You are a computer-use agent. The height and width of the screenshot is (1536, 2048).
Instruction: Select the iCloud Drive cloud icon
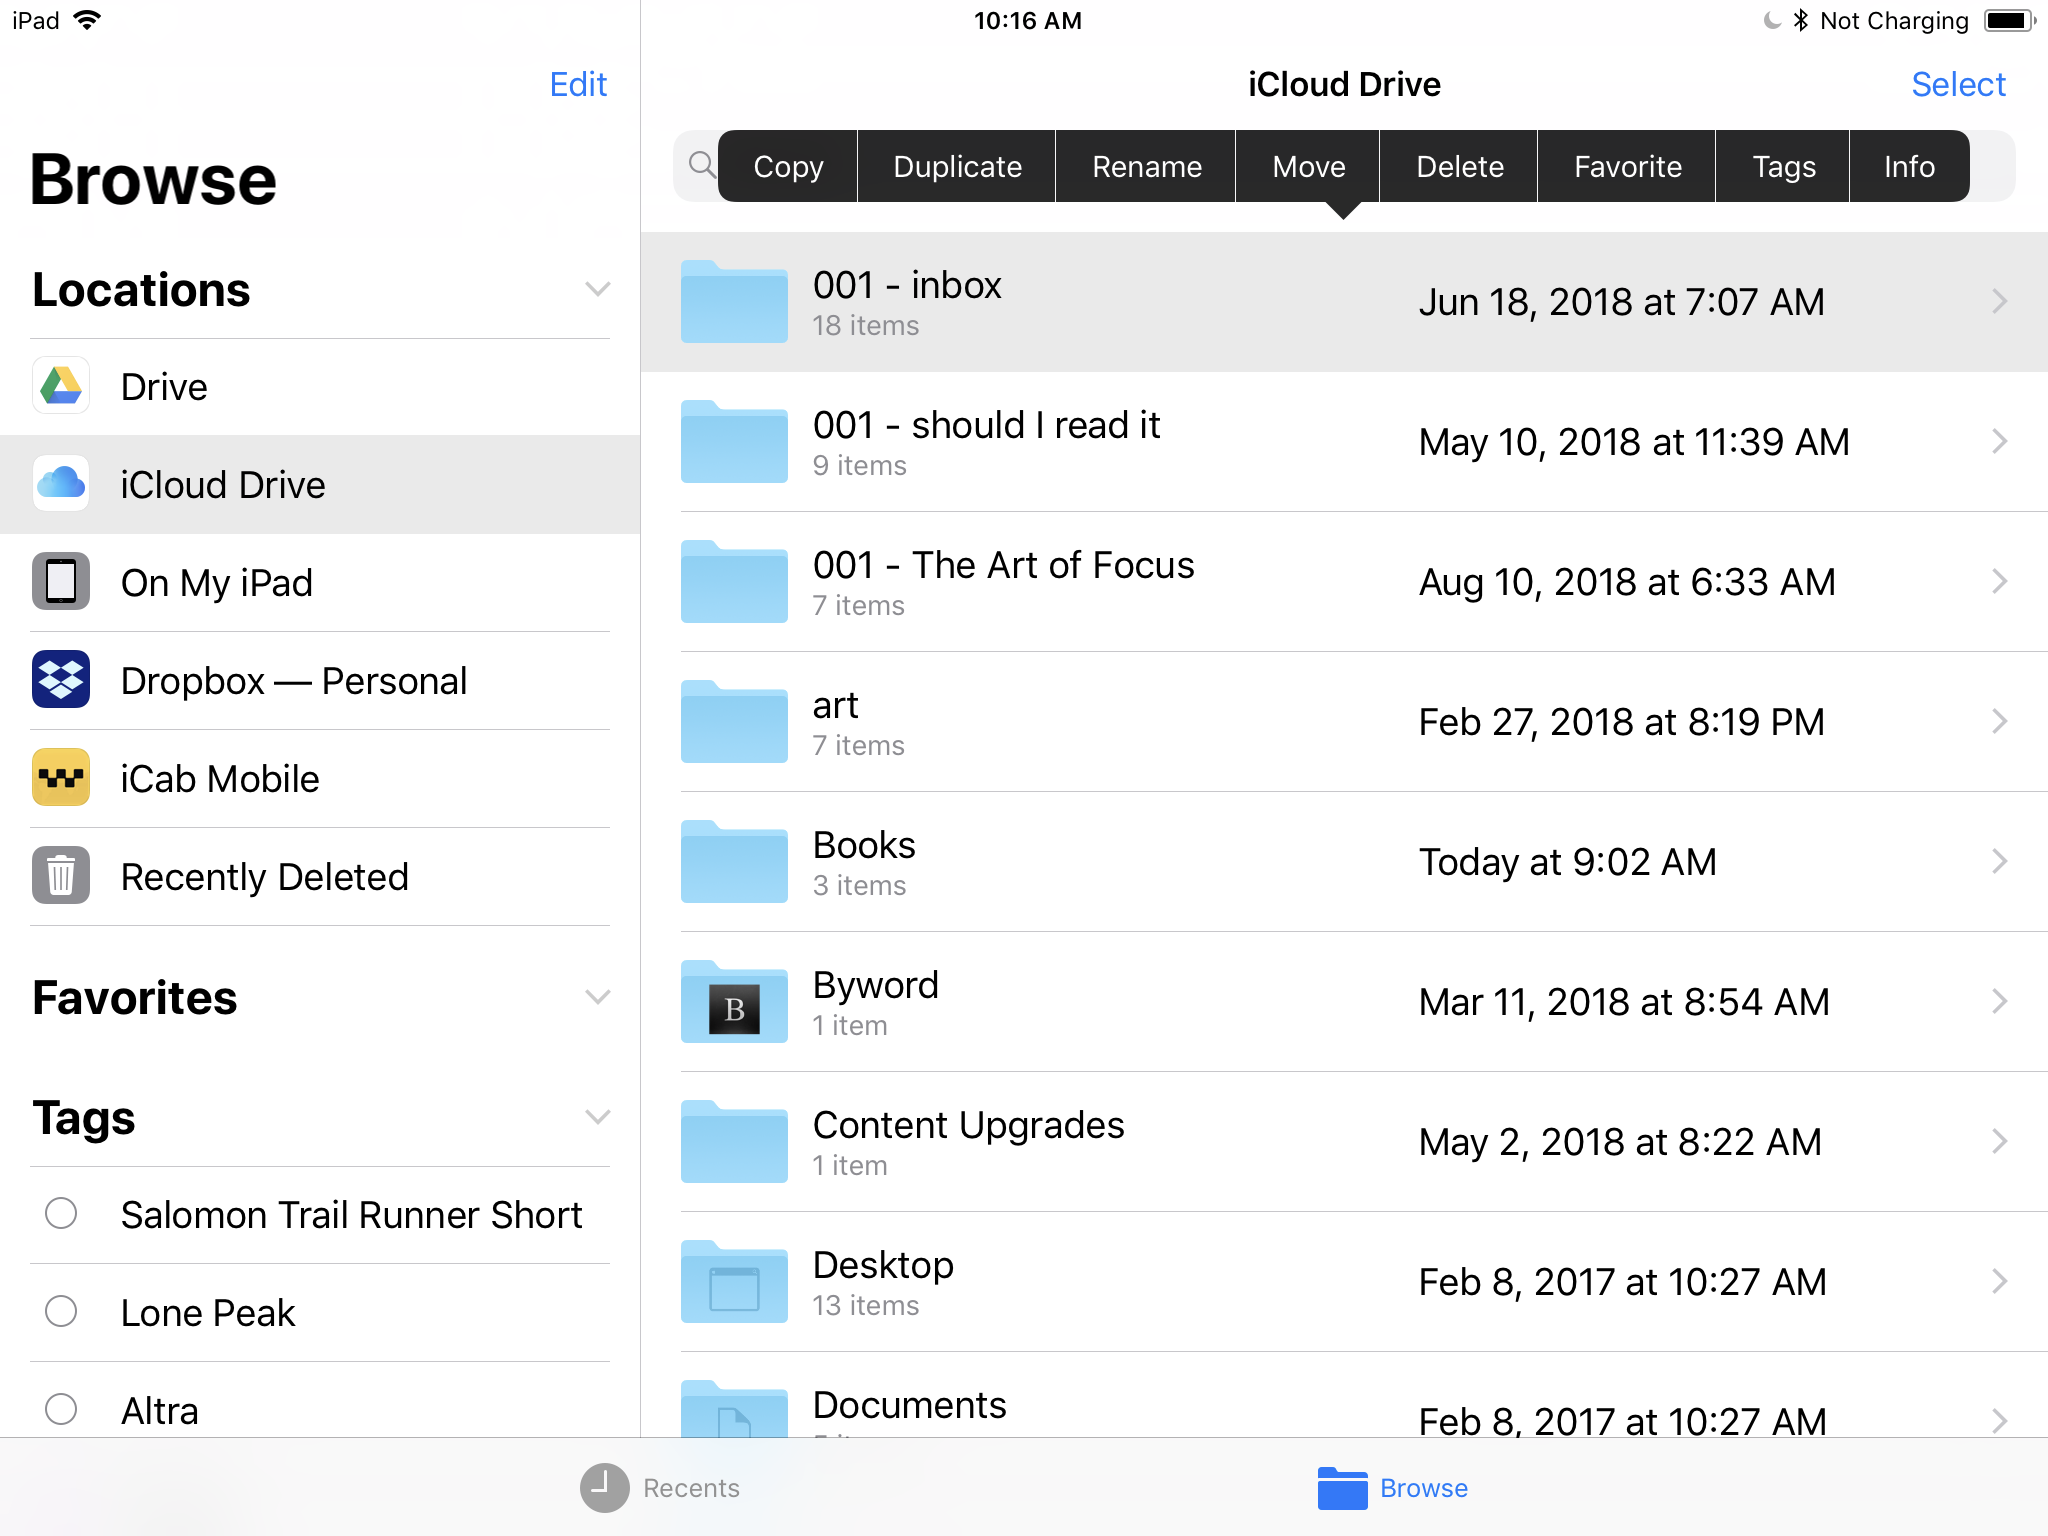(x=61, y=484)
